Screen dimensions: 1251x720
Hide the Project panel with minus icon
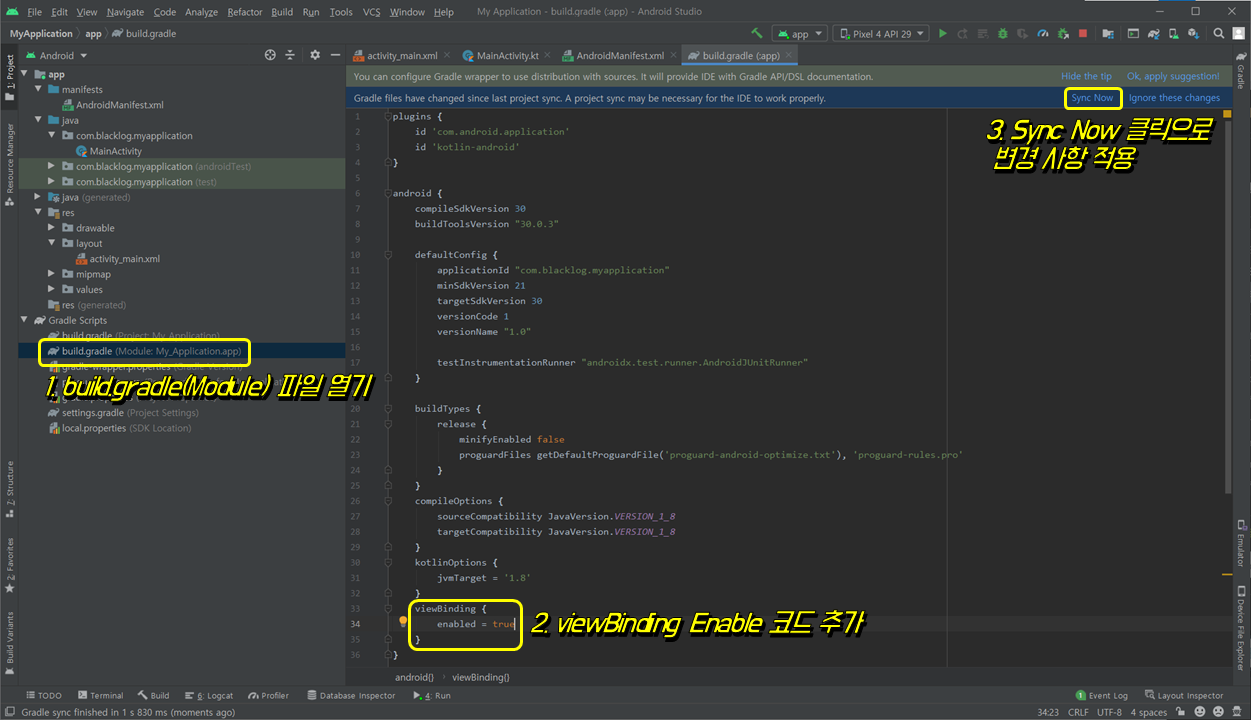click(x=334, y=55)
